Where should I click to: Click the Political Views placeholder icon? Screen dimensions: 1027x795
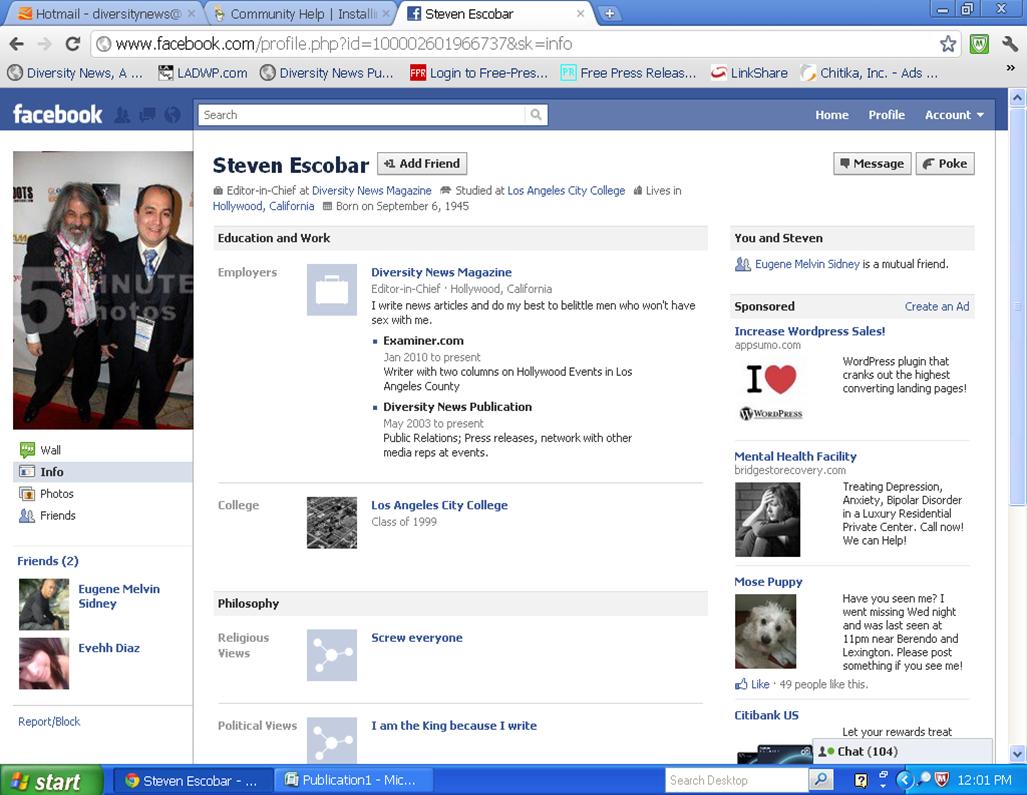[x=332, y=740]
